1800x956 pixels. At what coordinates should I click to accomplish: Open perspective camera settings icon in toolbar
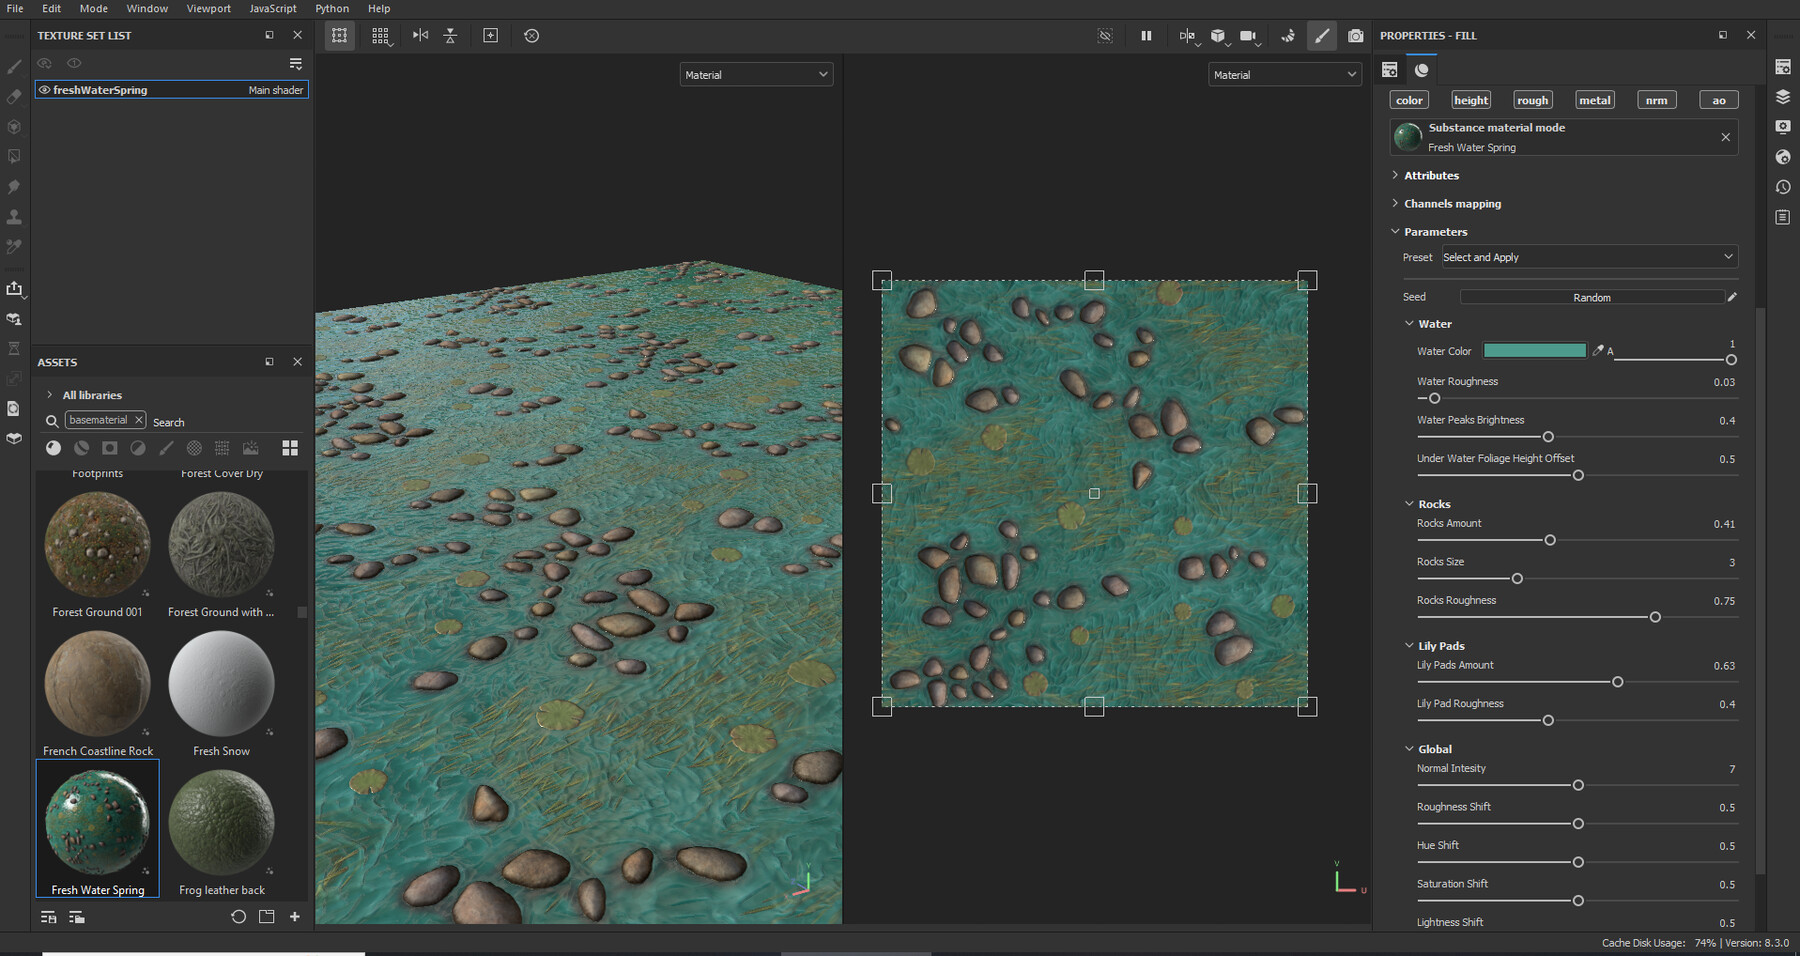[x=1249, y=36]
